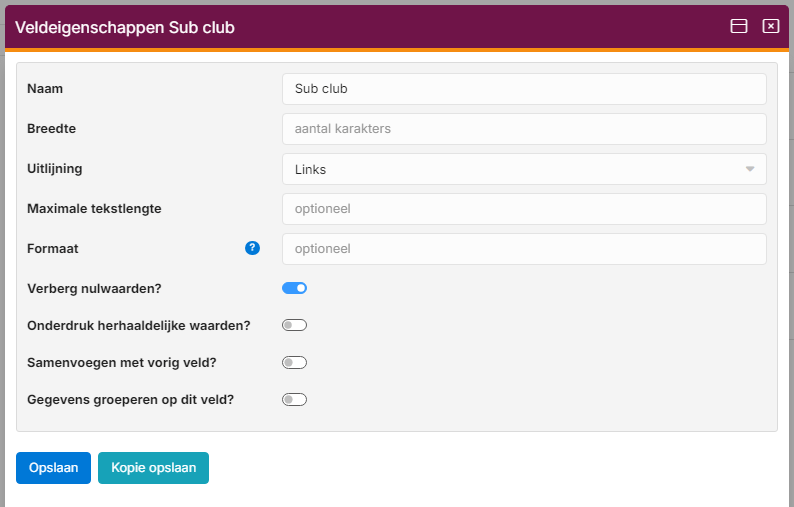Focus the Breedte aantal karakters field
This screenshot has width=794, height=507.
click(524, 129)
